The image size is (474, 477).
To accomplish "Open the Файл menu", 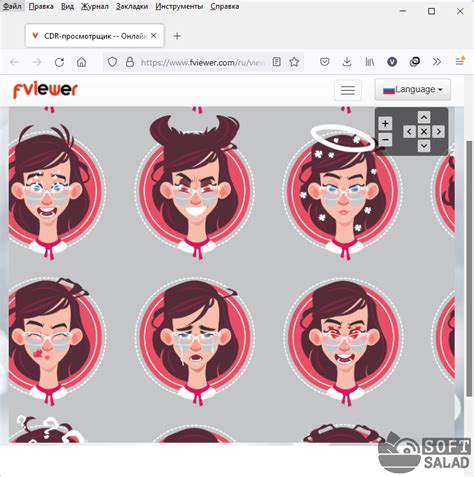I will 12,6.
